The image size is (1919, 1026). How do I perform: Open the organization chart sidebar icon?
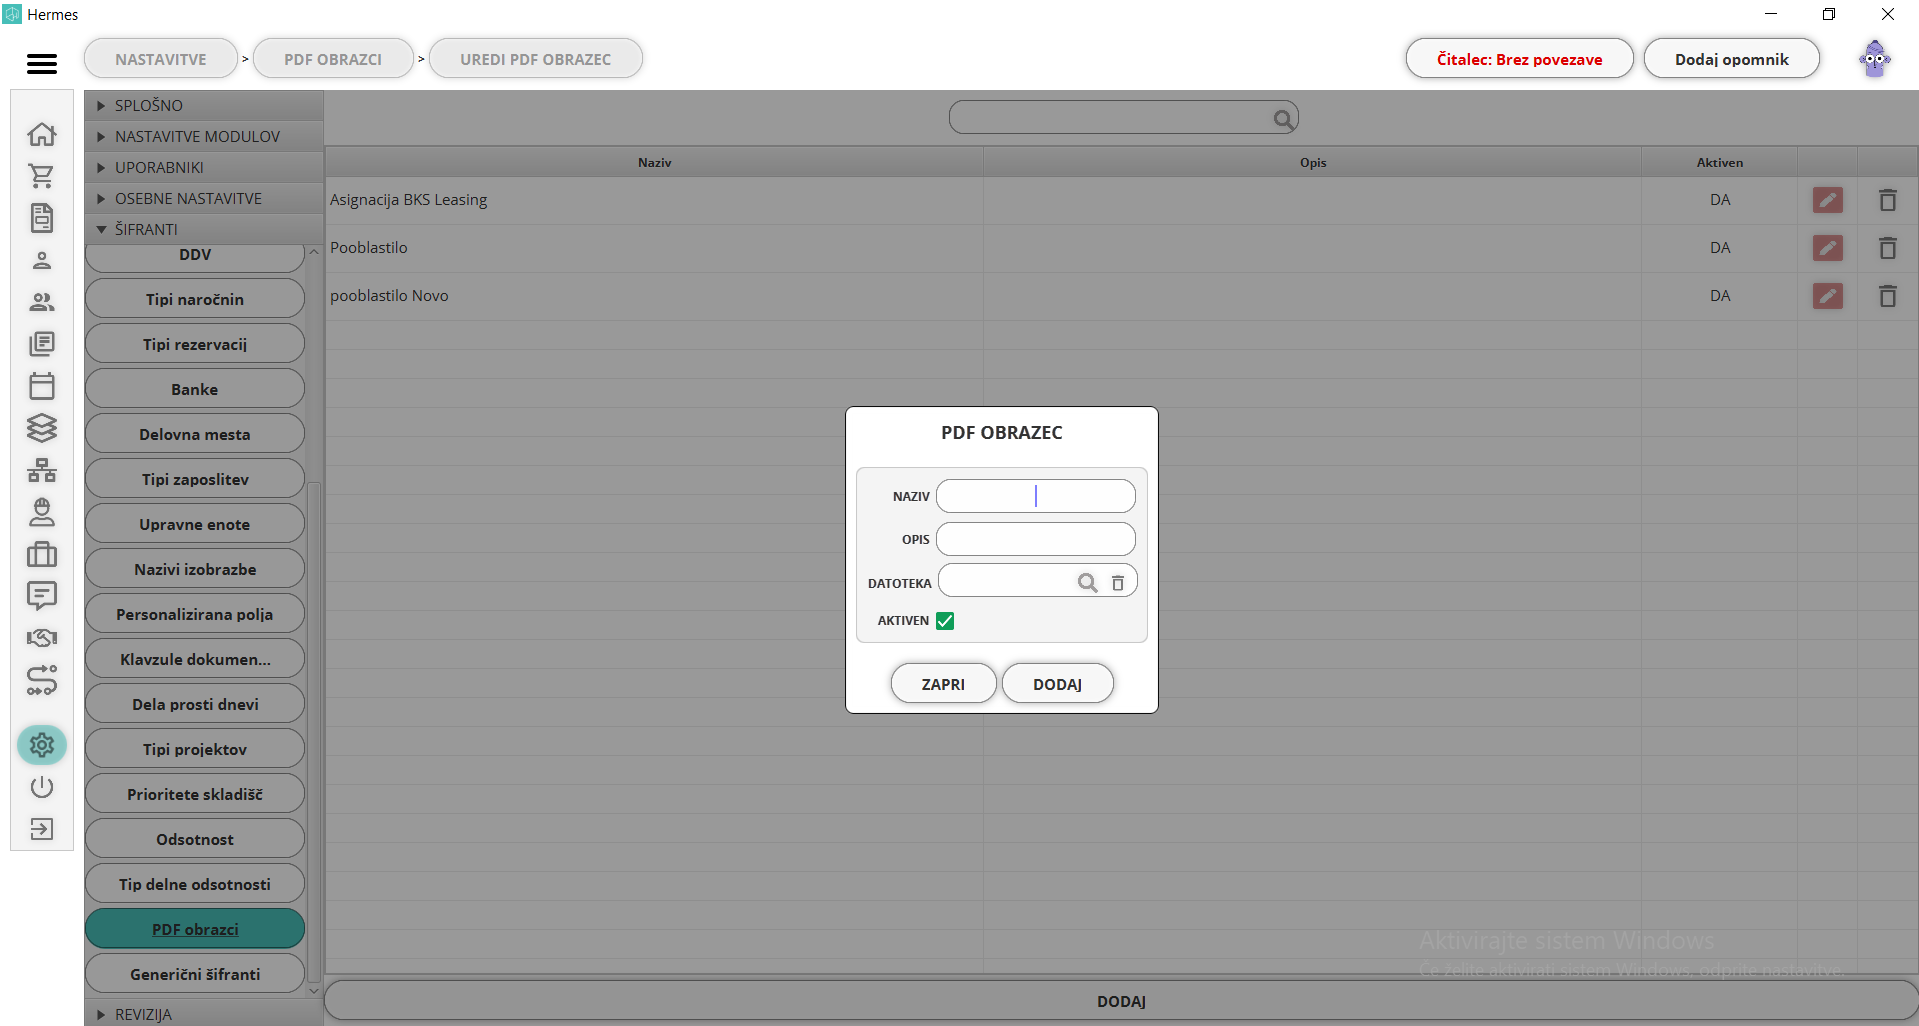(42, 470)
